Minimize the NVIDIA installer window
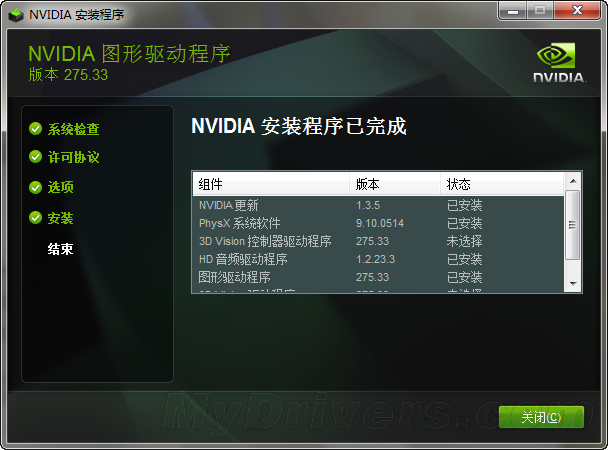Screen dimensions: 608x450 tap(513, 10)
